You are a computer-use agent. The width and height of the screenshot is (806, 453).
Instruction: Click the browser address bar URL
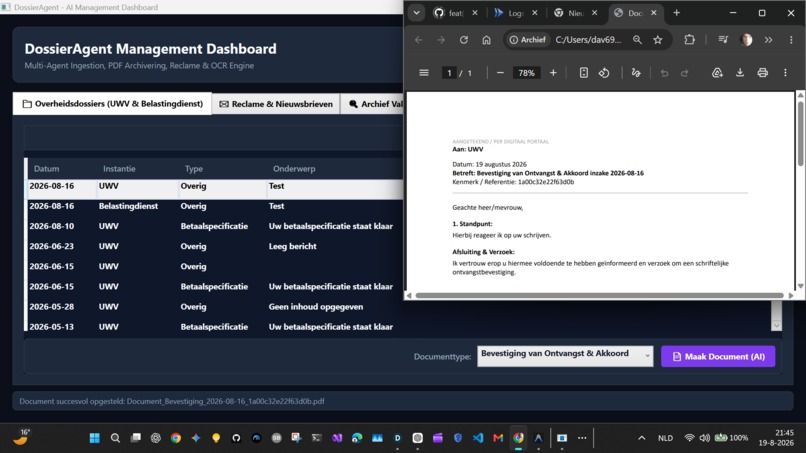click(588, 40)
